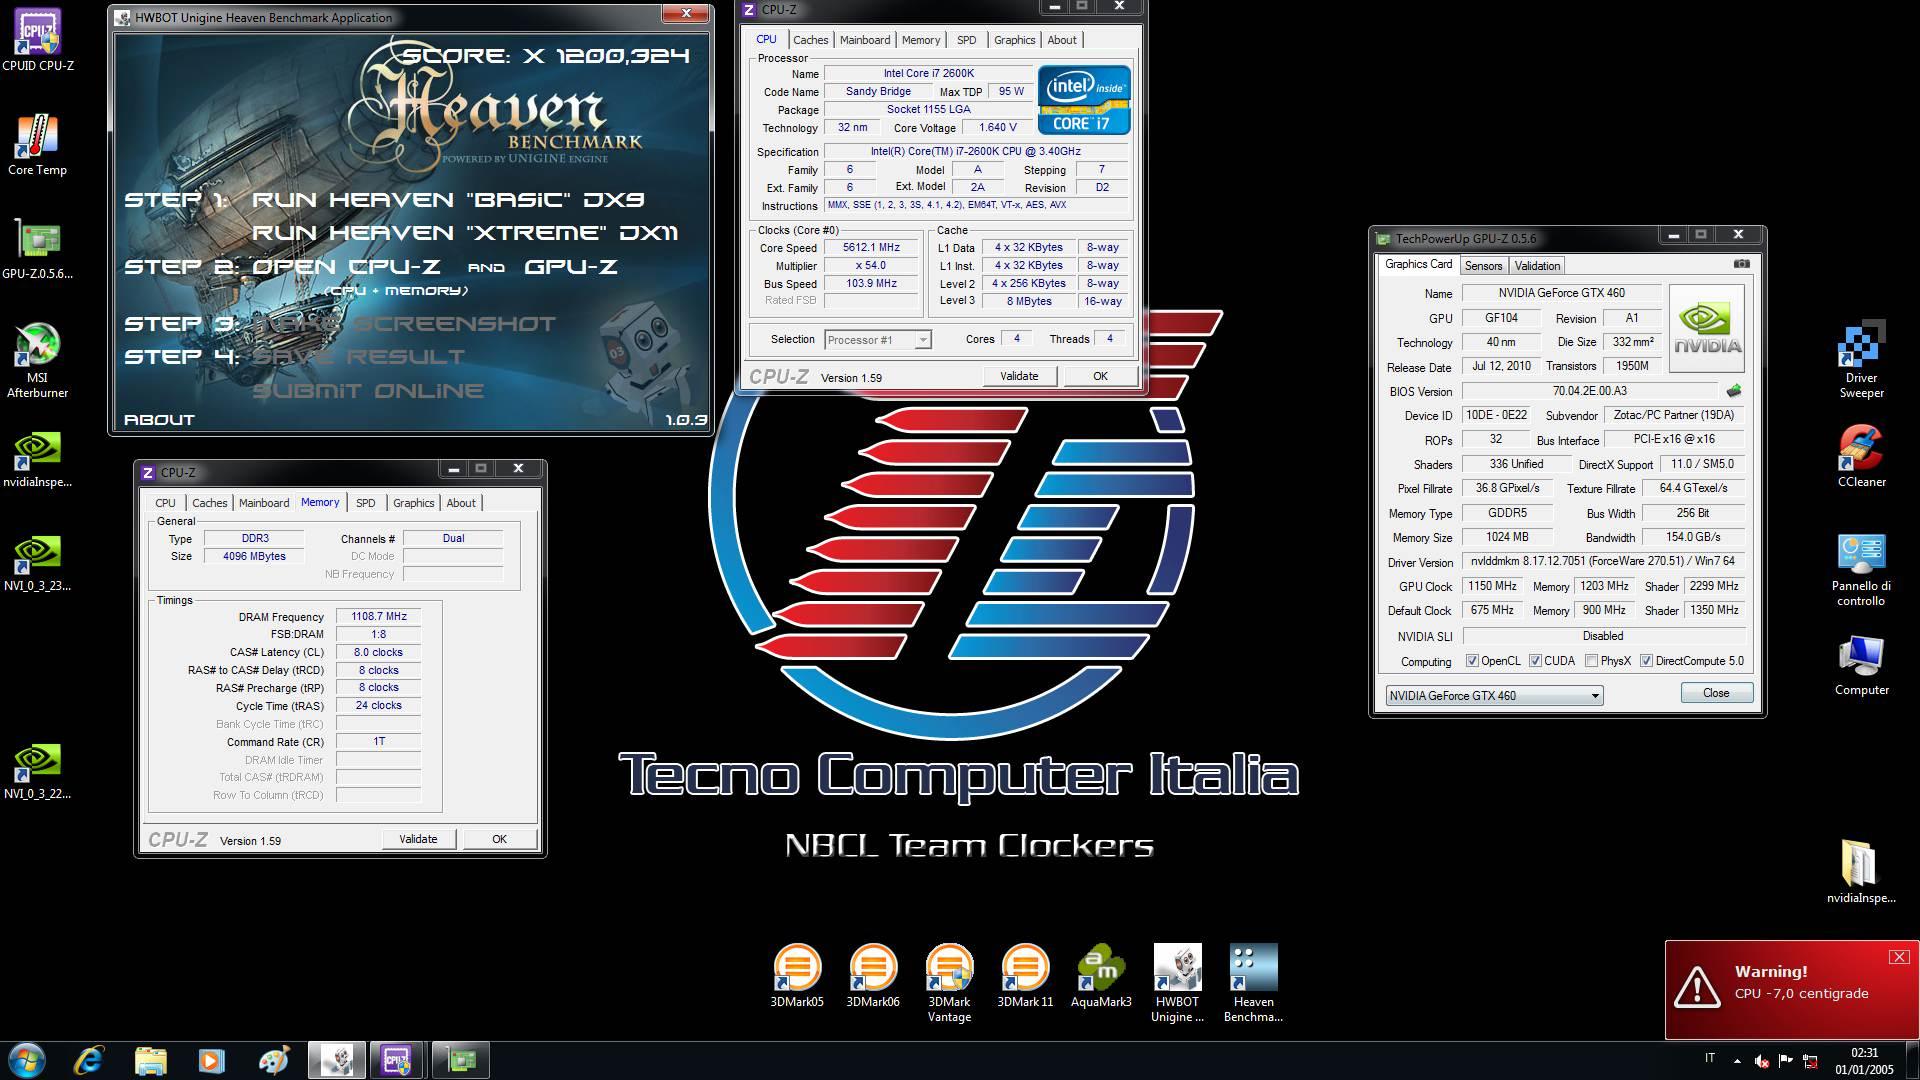Viewport: 1920px width, 1080px height.
Task: Toggle CUDA checkbox in GPU-Z
Action: [1535, 661]
